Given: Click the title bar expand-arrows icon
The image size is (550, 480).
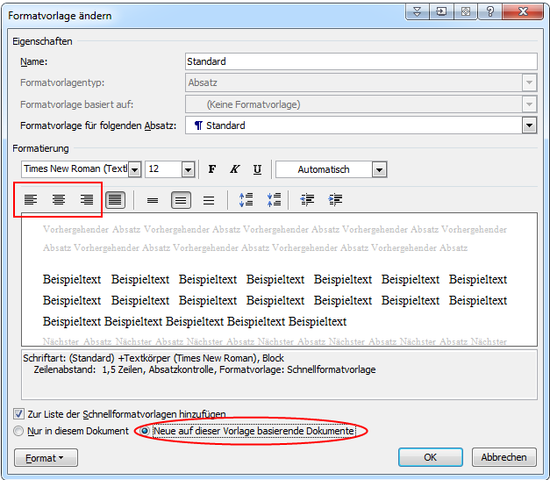Looking at the screenshot, I should (465, 12).
